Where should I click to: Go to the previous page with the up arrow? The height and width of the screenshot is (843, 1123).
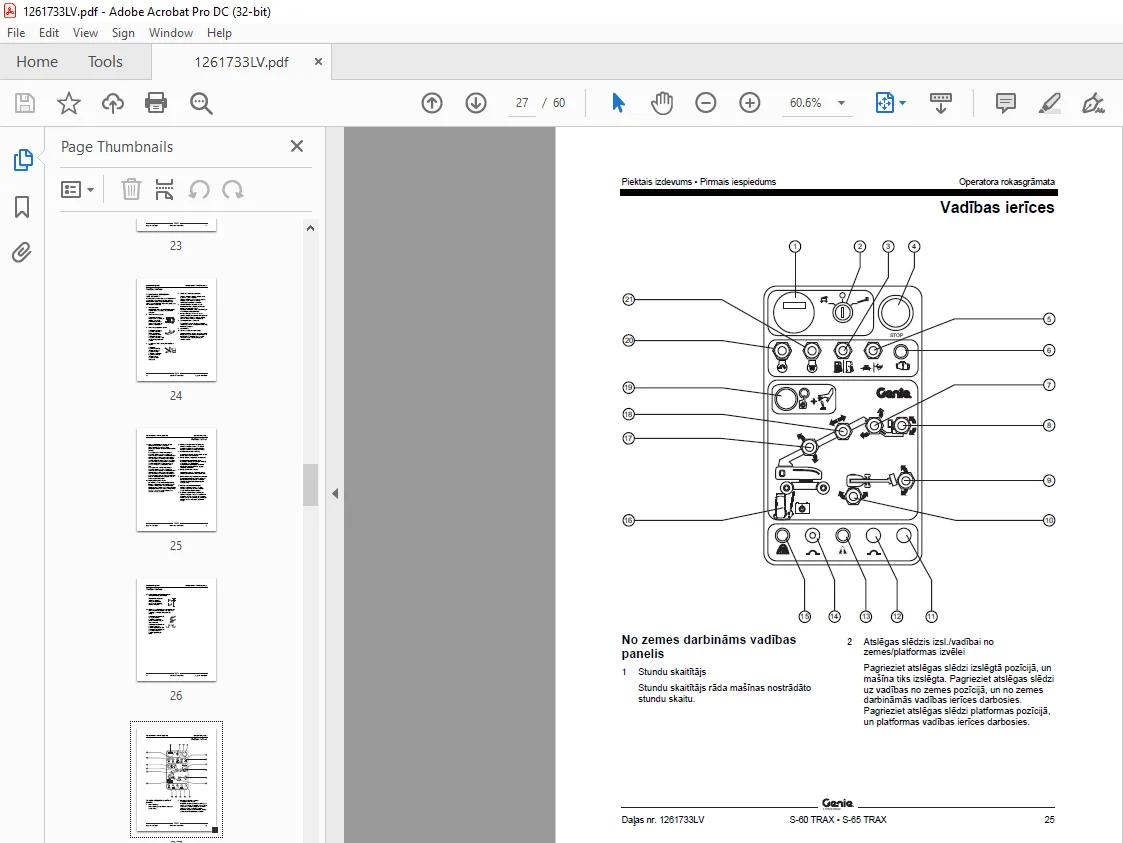(x=432, y=103)
